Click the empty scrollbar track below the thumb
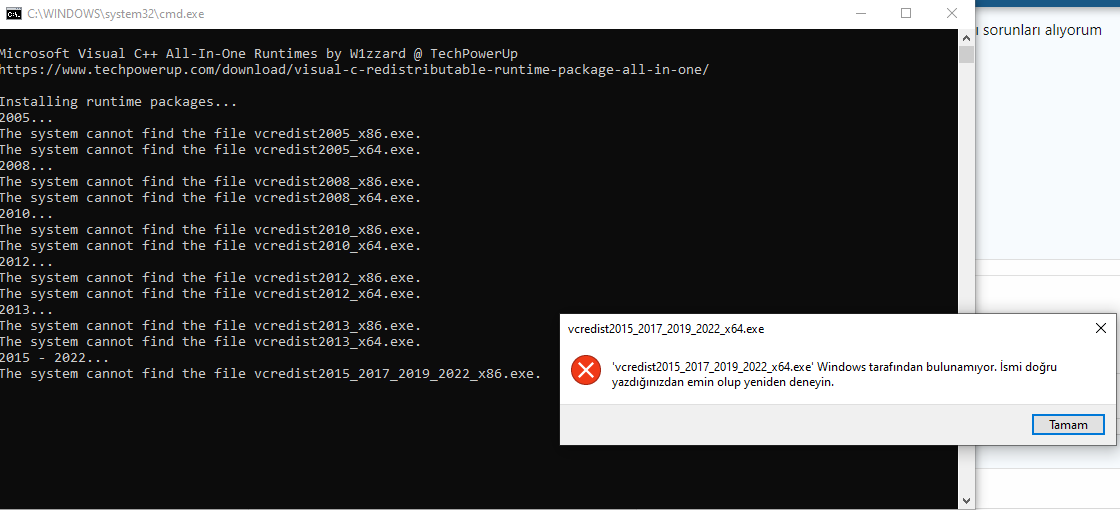Image resolution: width=1120 pixels, height=510 pixels. tap(966, 279)
